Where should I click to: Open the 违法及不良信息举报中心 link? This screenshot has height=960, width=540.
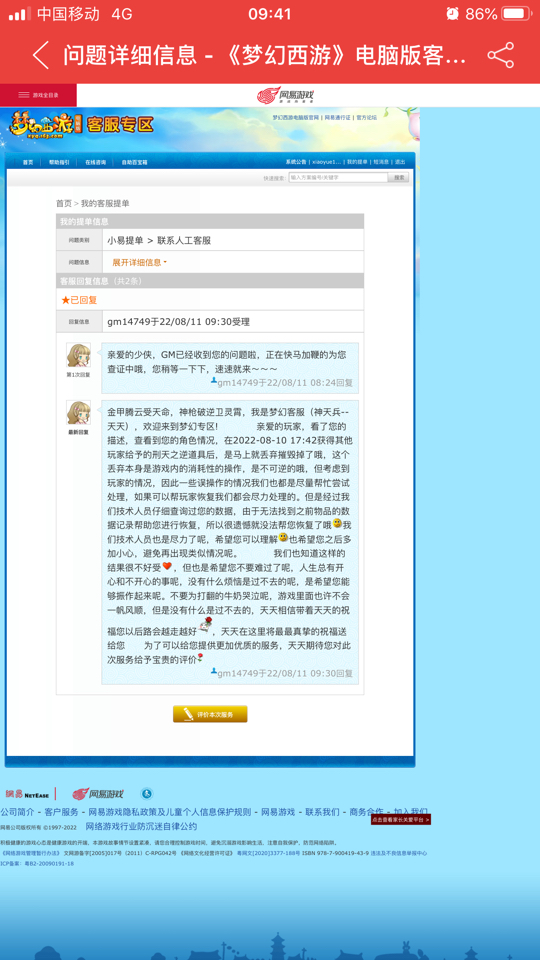pyautogui.click(x=399, y=853)
